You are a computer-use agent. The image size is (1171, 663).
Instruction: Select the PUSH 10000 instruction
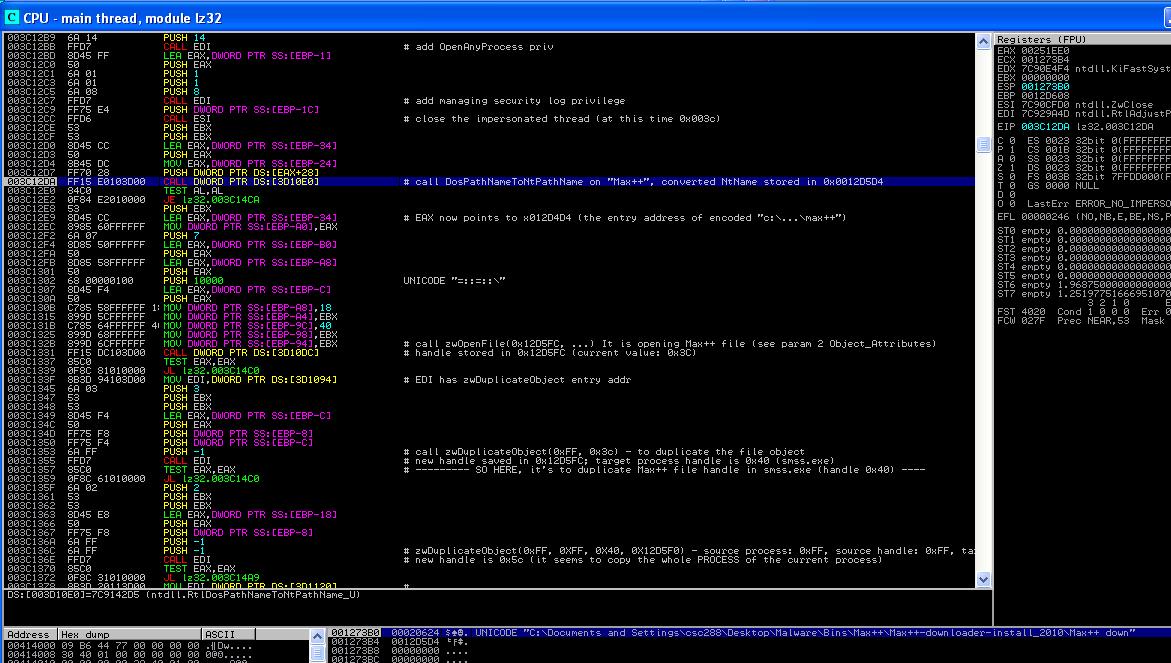[193, 281]
